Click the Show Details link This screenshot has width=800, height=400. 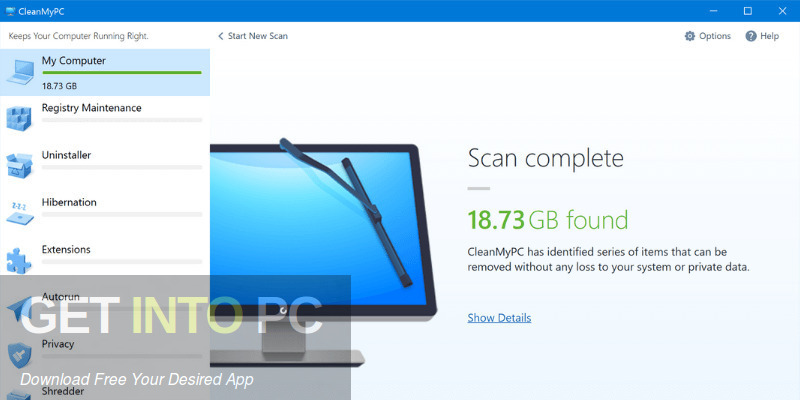point(499,318)
